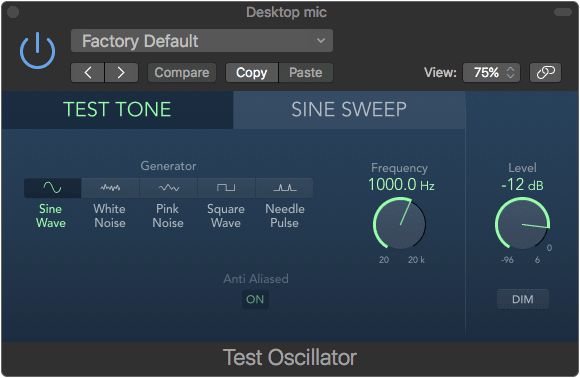Image resolution: width=580 pixels, height=378 pixels.
Task: Go to the next preset arrow
Action: 121,72
